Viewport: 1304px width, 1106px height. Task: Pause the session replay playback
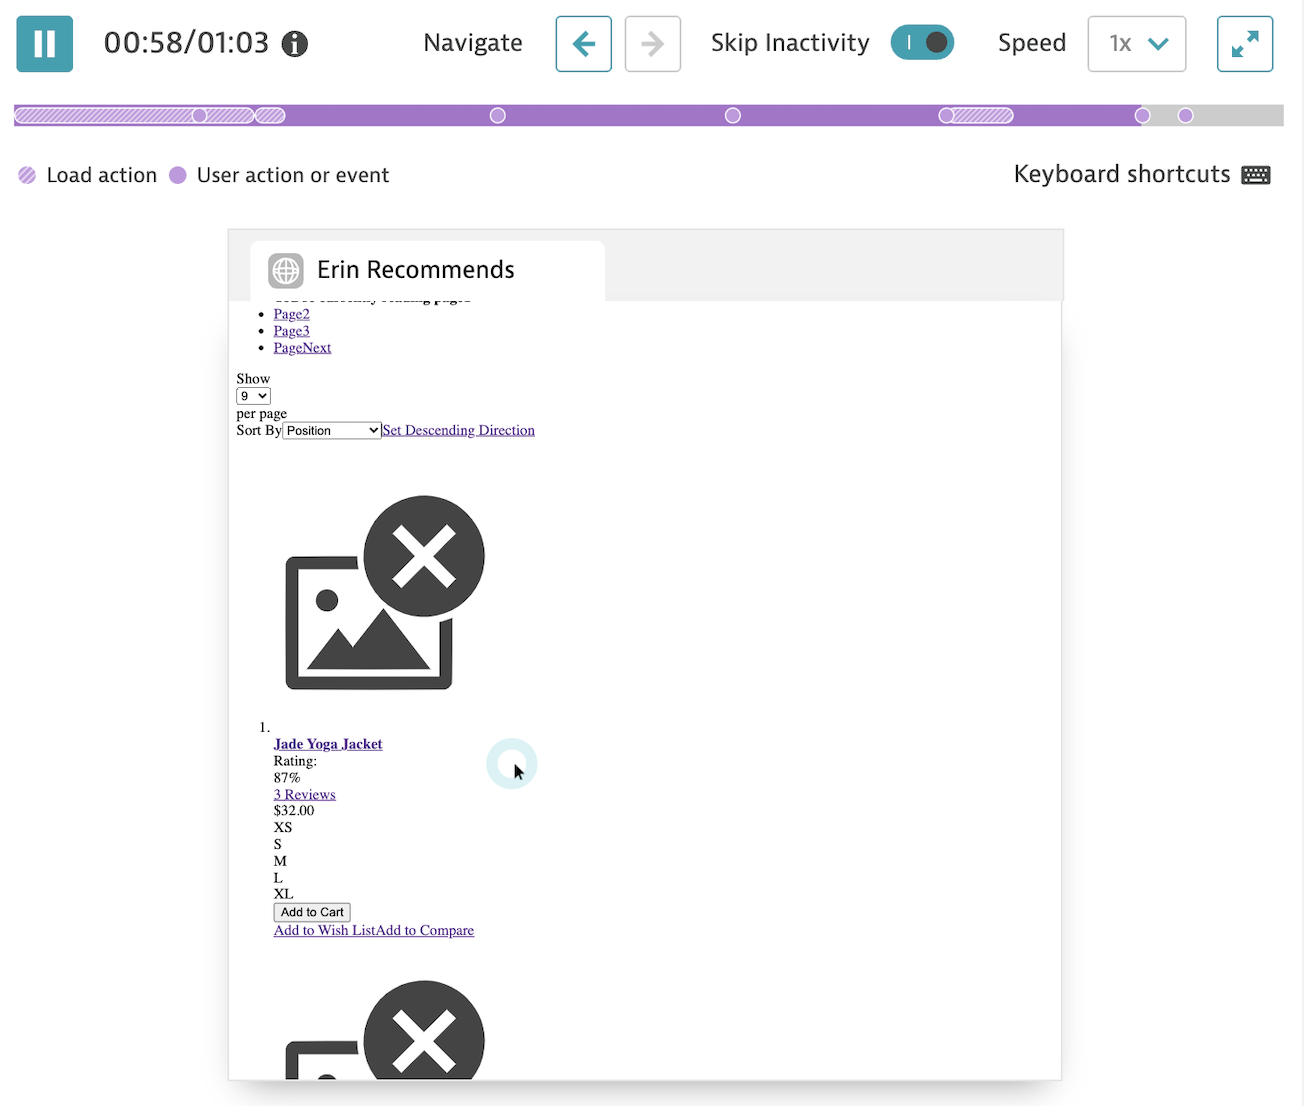[45, 44]
